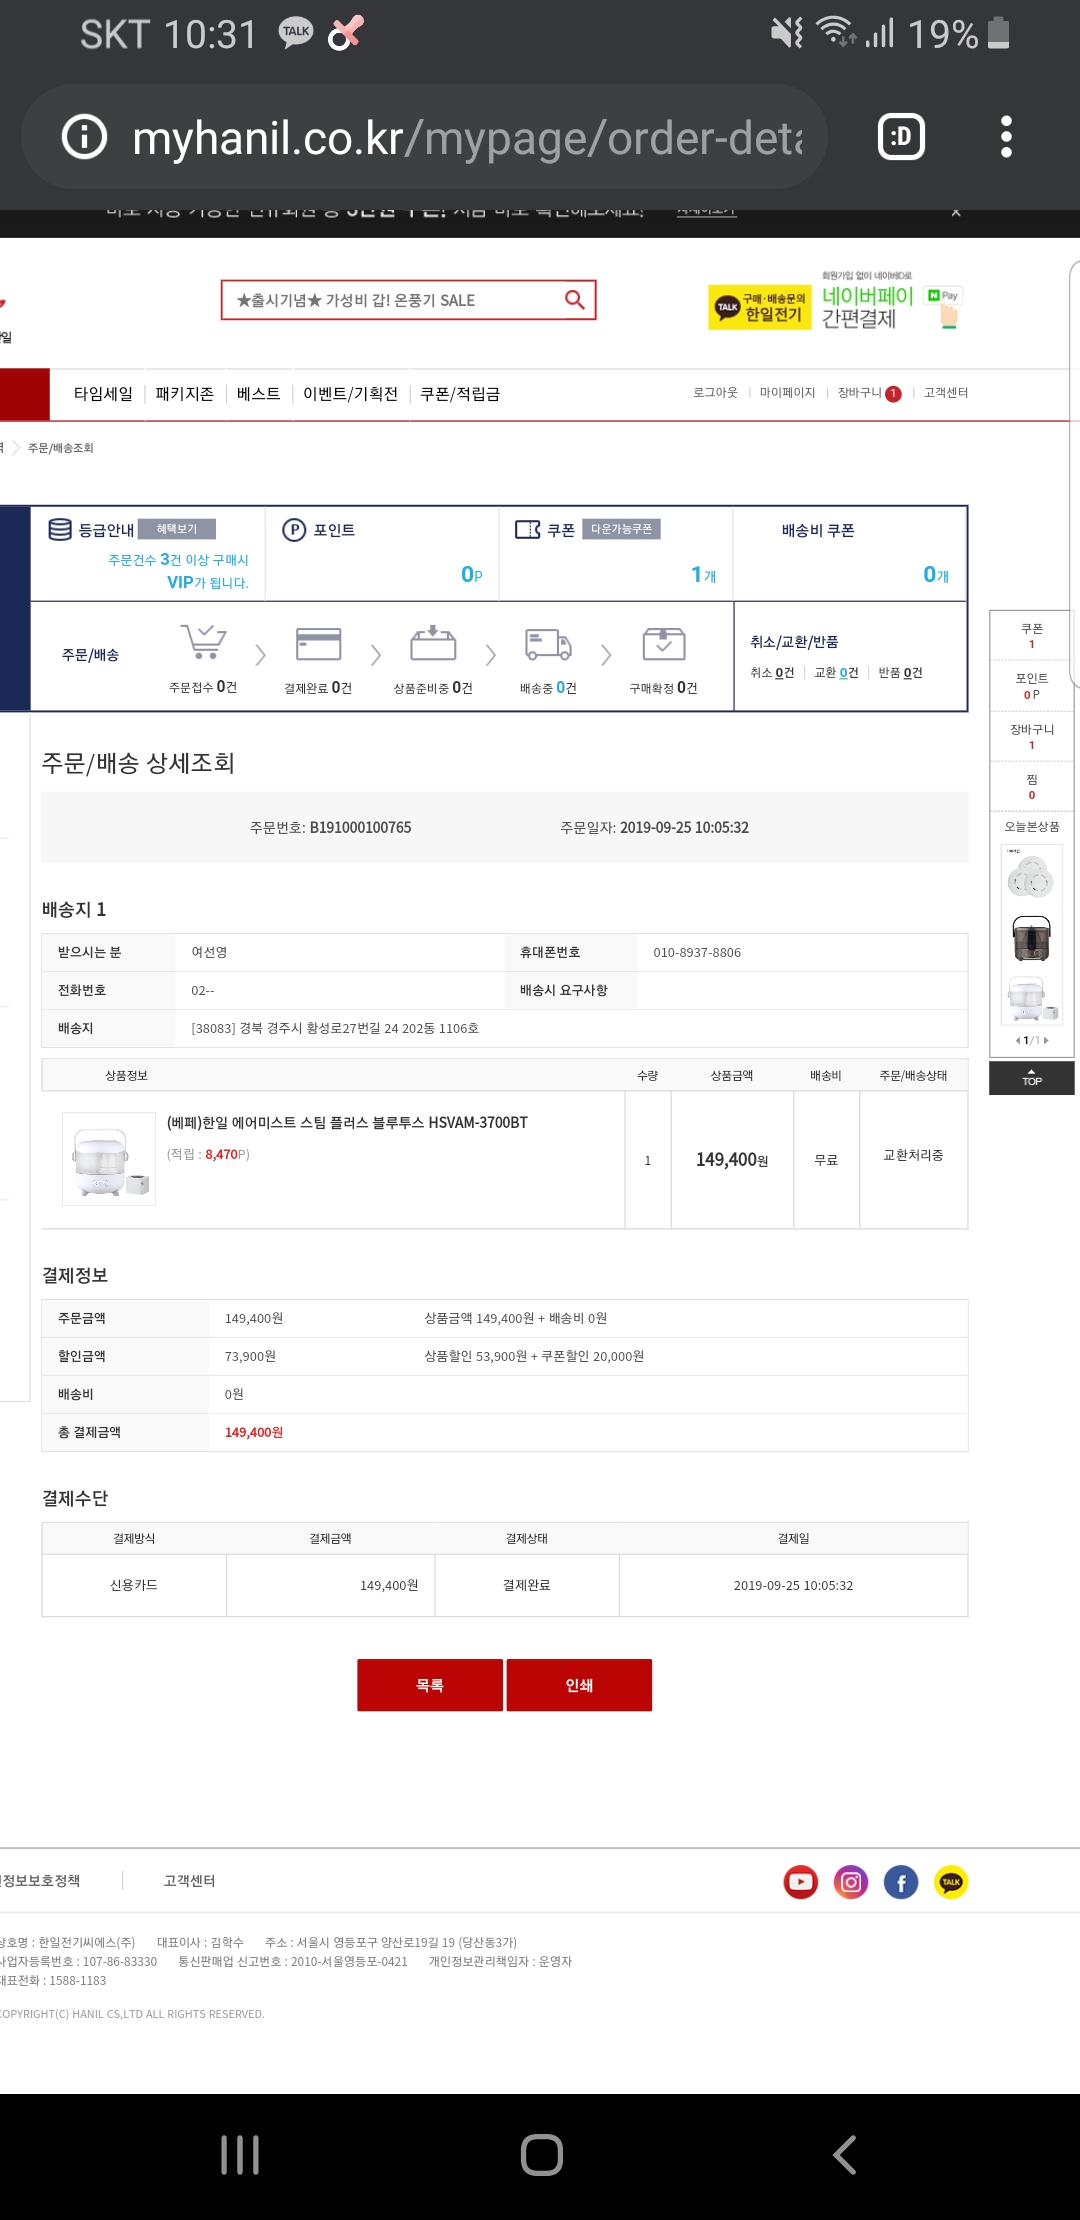Image resolution: width=1080 pixels, height=2220 pixels.
Task: Open the 쿠폰/적립금 menu
Action: click(x=460, y=394)
